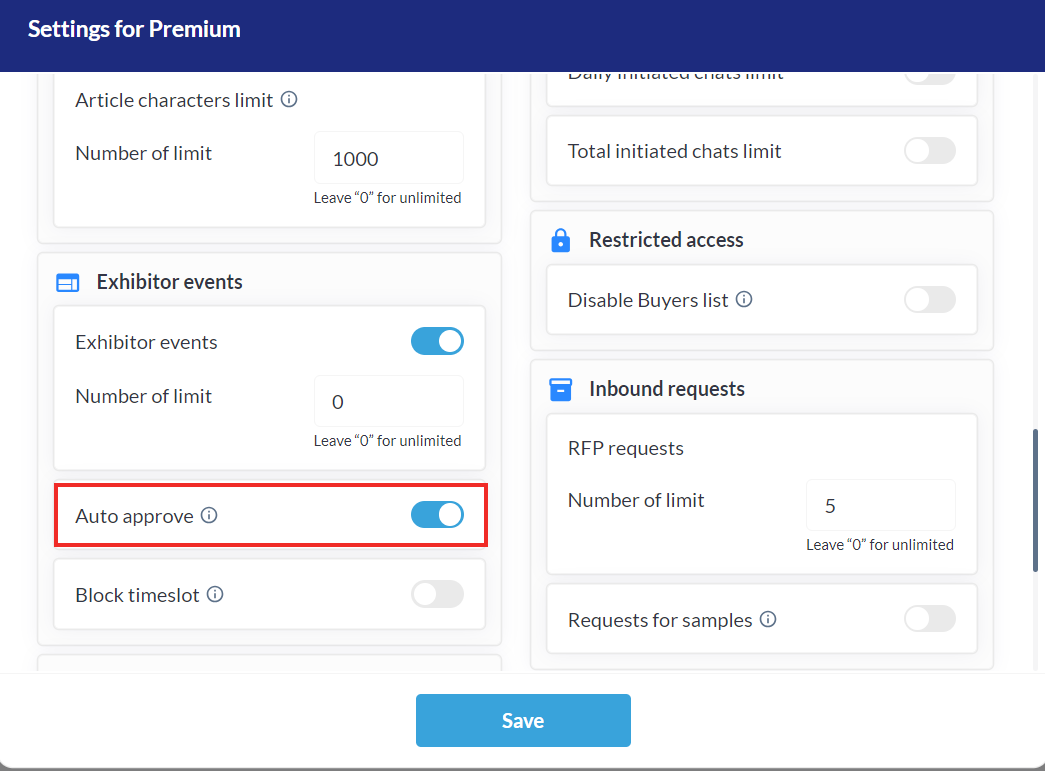Click the vertical scrollbar thumb

(x=1035, y=500)
